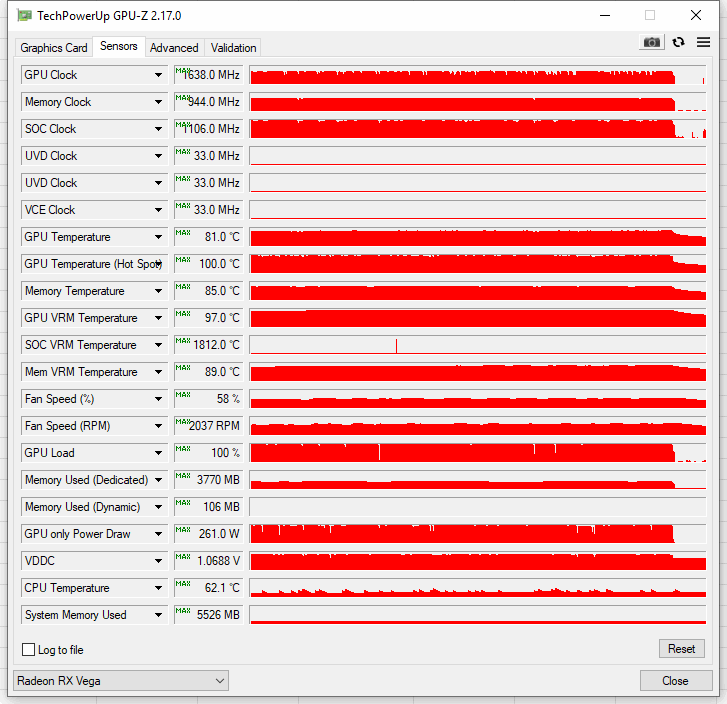This screenshot has width=727, height=704.
Task: Click the SOC Clock 1106.0 MHz value
Action: tap(209, 128)
